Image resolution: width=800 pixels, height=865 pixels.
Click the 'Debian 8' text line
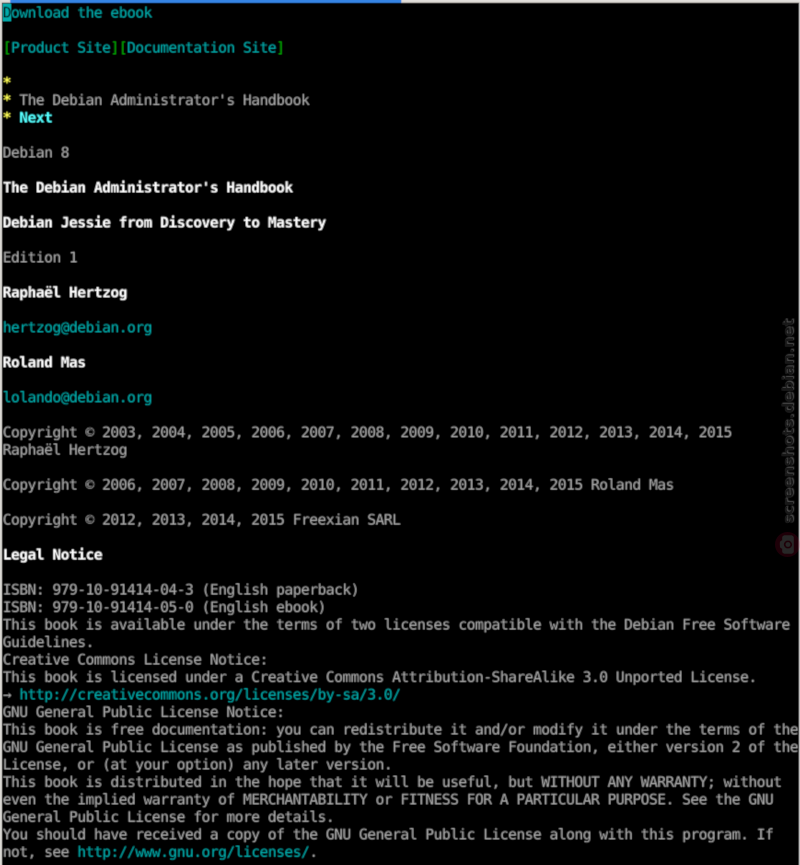click(x=36, y=152)
